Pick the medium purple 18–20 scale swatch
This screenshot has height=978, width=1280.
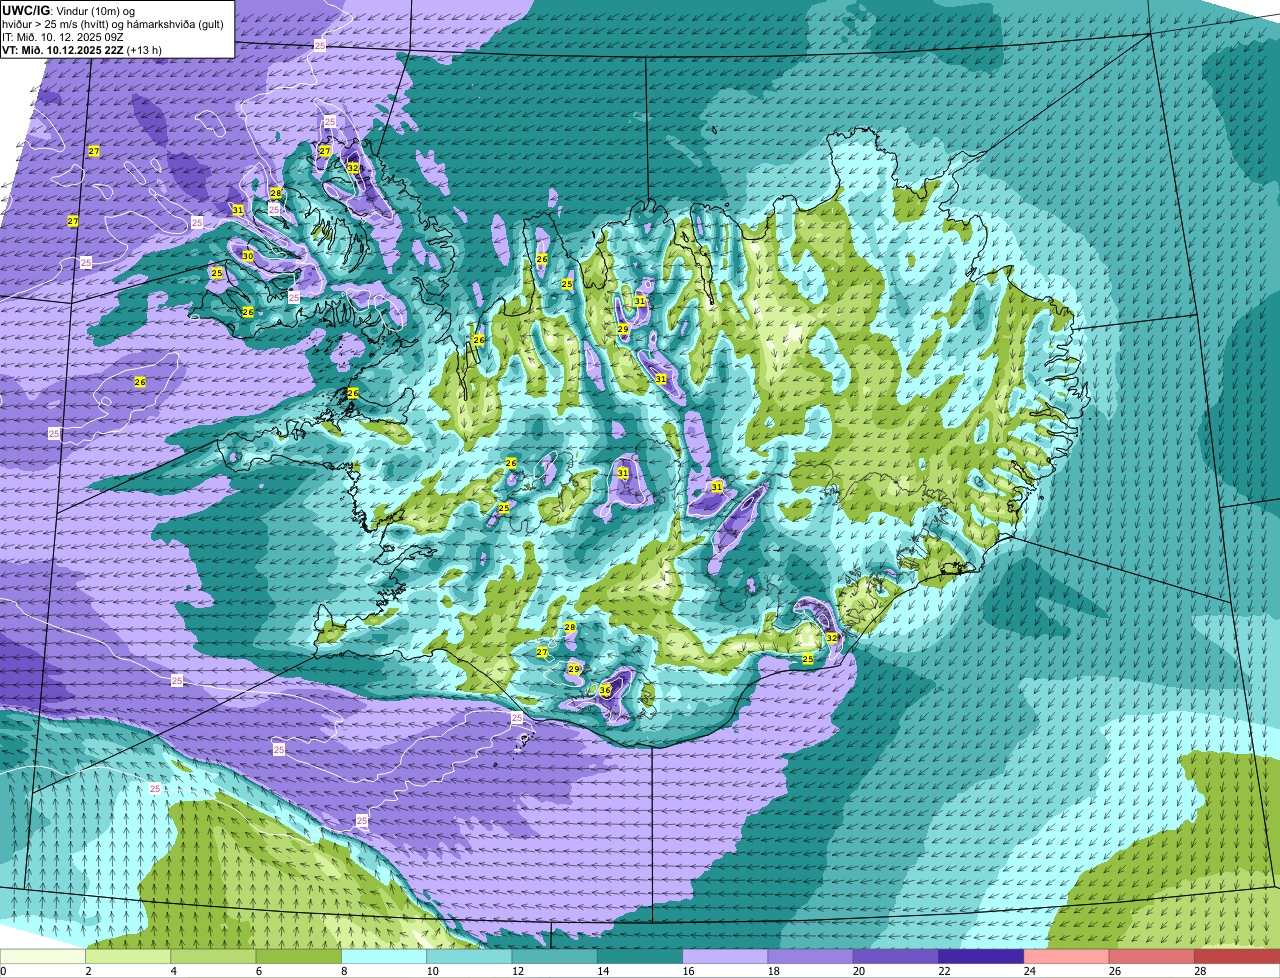pyautogui.click(x=810, y=957)
